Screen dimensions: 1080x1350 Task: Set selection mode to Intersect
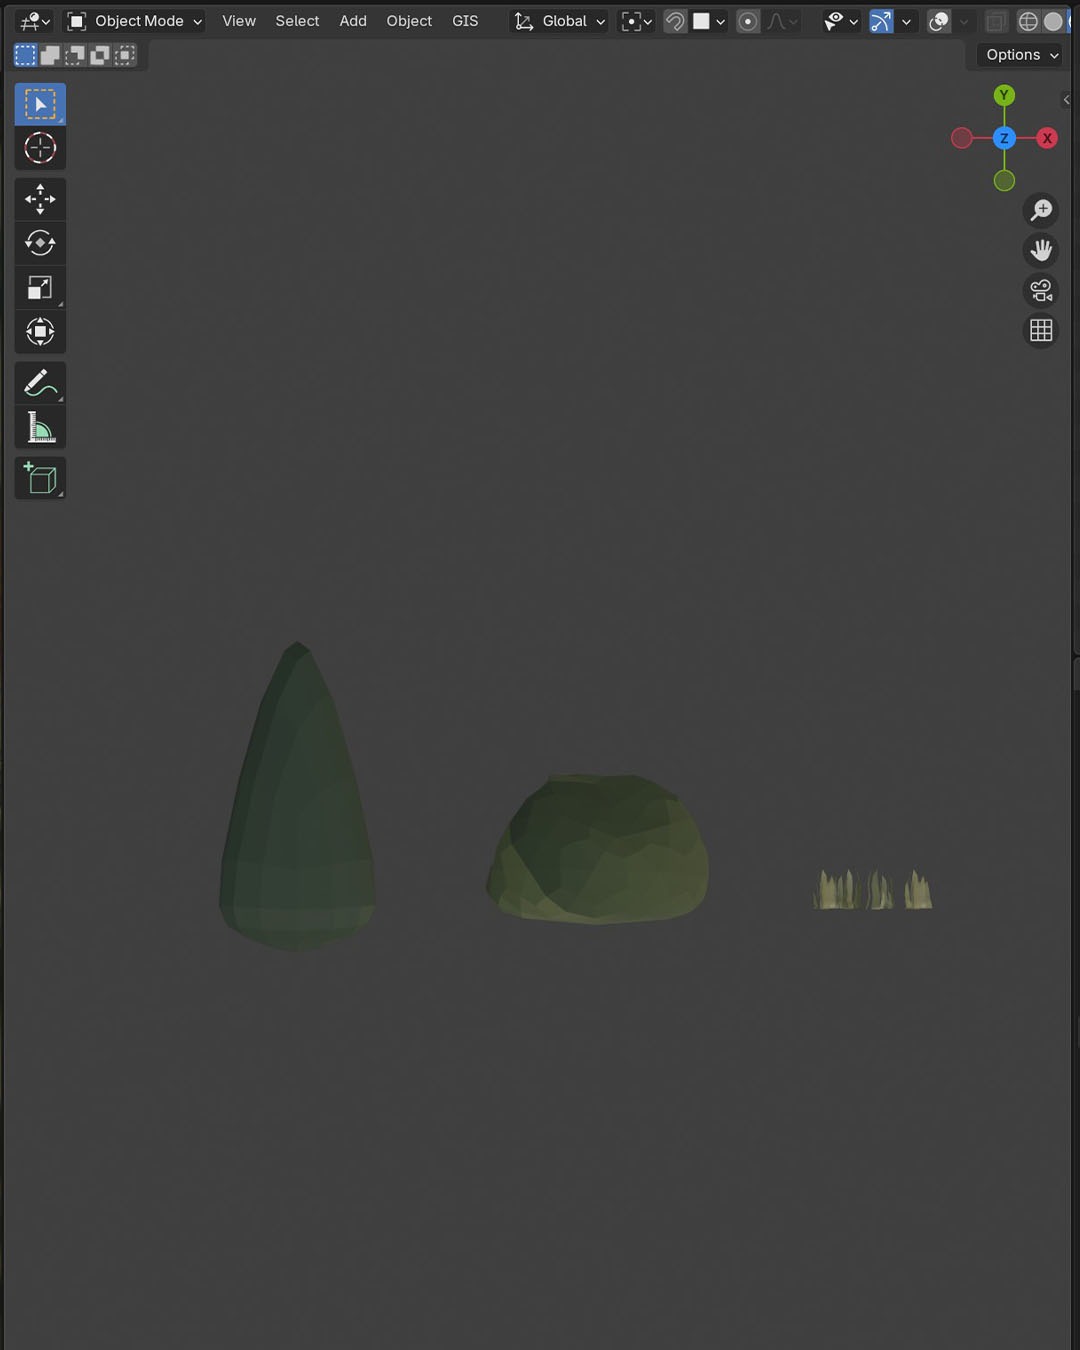(124, 55)
